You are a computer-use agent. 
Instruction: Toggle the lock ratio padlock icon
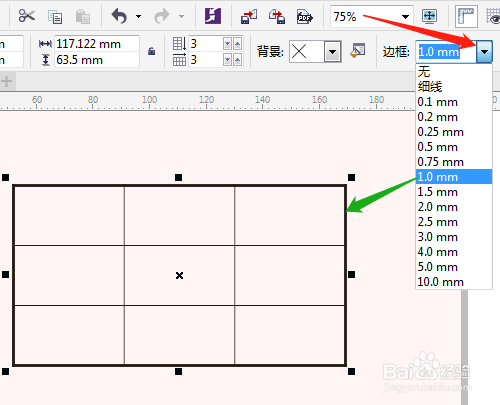(x=152, y=51)
